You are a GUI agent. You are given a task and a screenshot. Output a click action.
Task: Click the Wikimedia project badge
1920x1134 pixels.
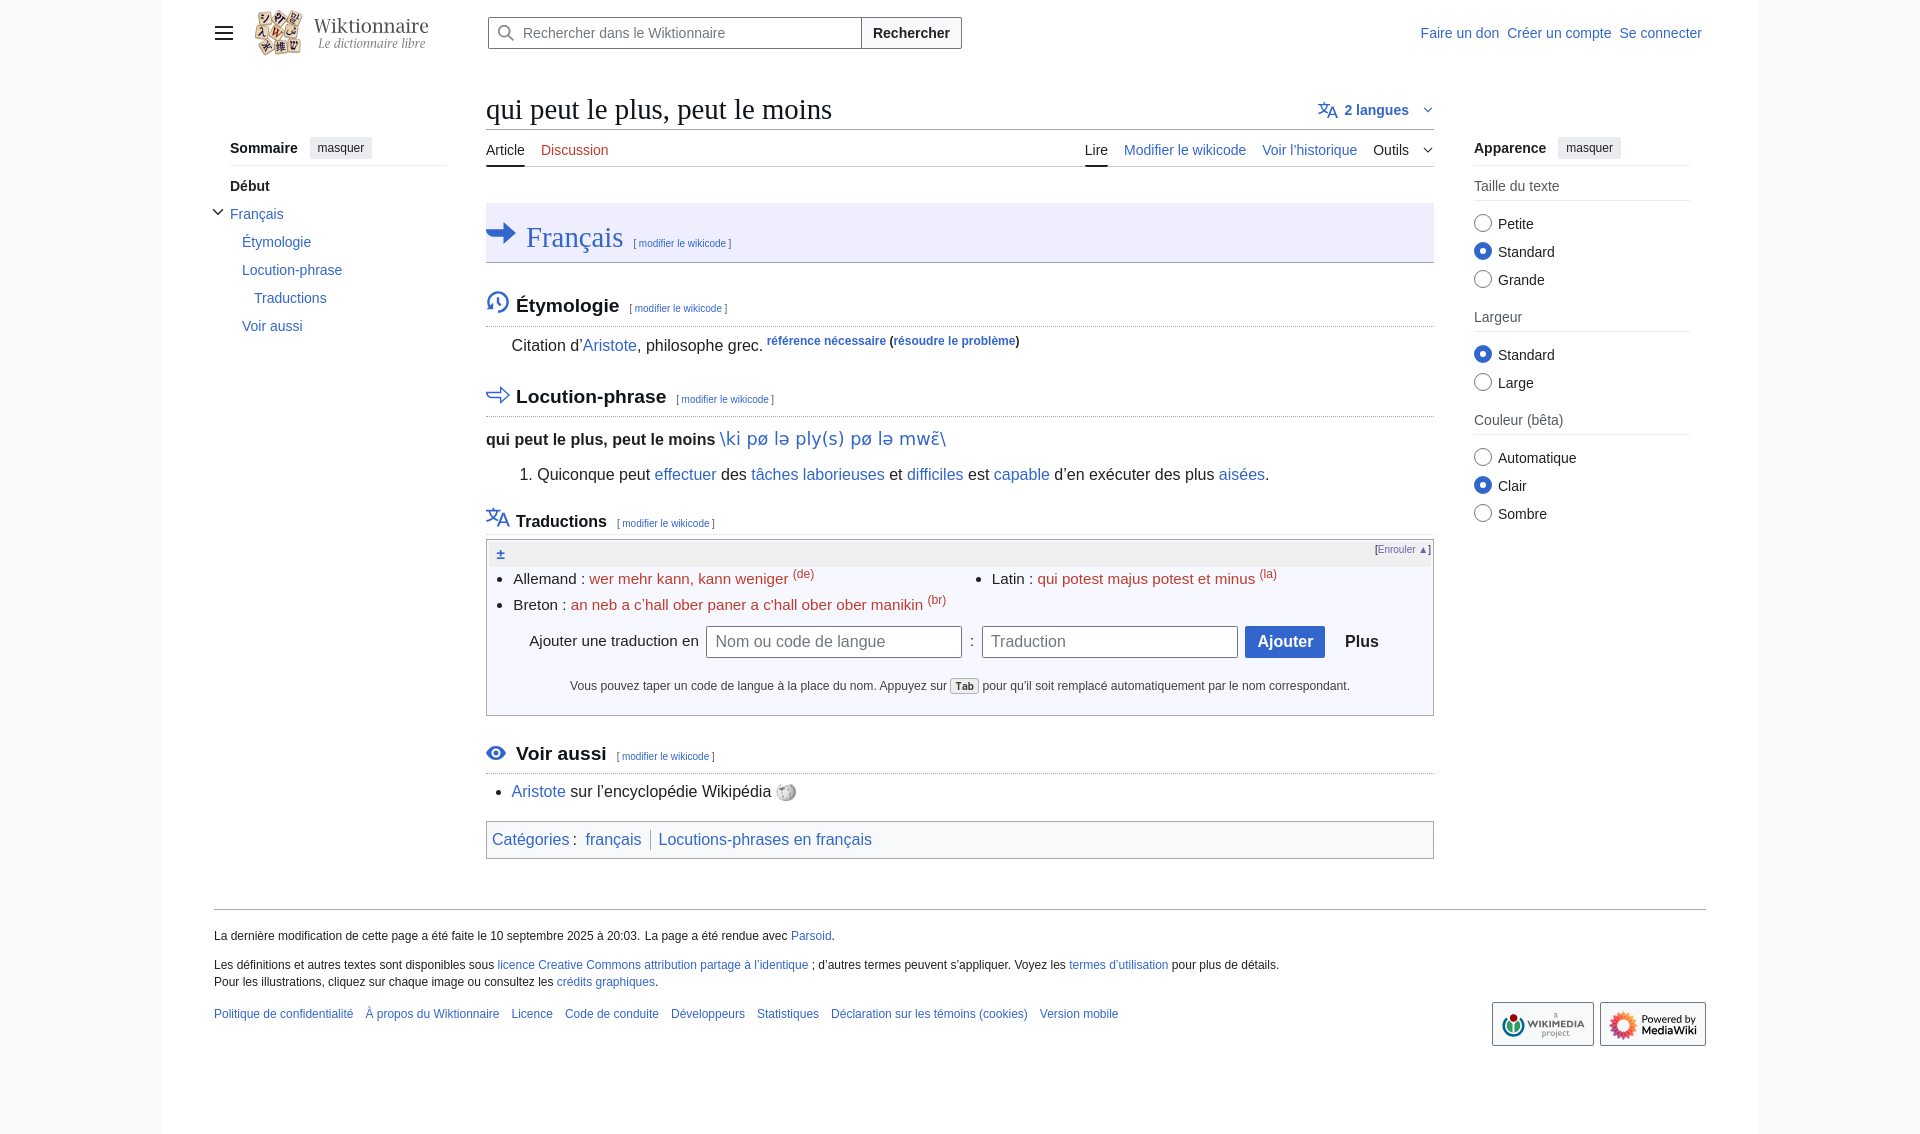tap(1542, 1024)
